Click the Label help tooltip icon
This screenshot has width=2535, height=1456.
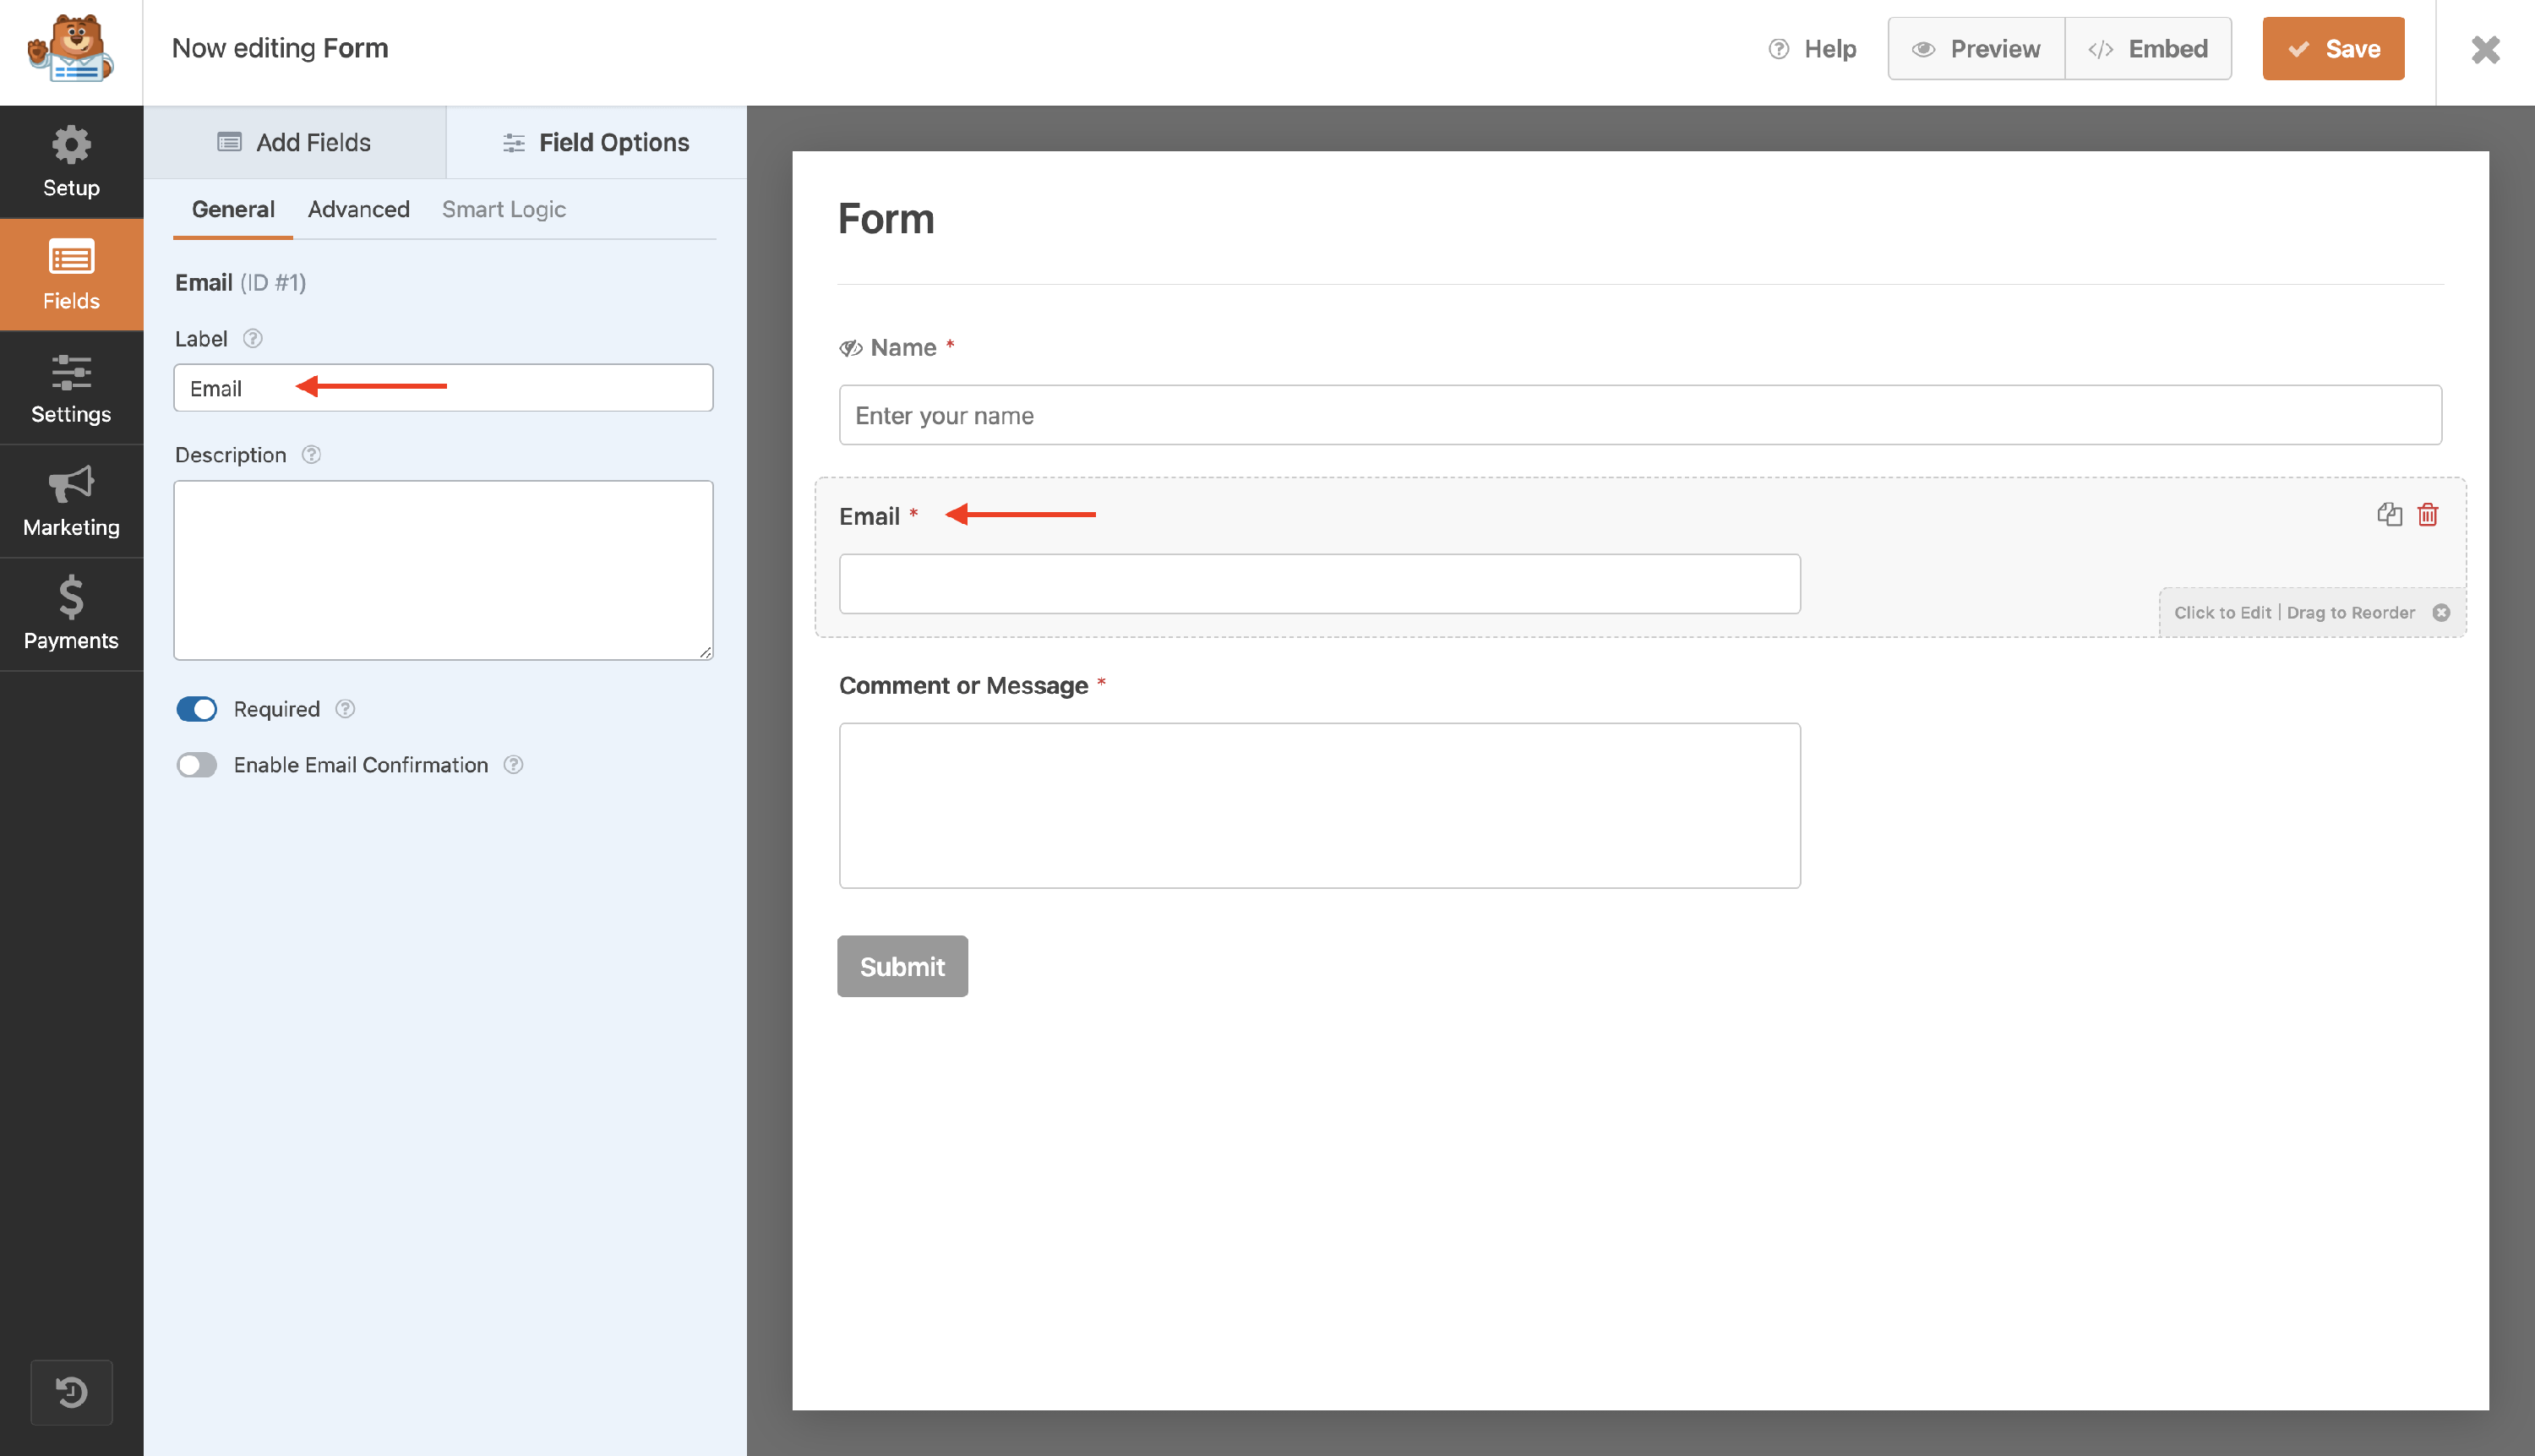coord(253,339)
